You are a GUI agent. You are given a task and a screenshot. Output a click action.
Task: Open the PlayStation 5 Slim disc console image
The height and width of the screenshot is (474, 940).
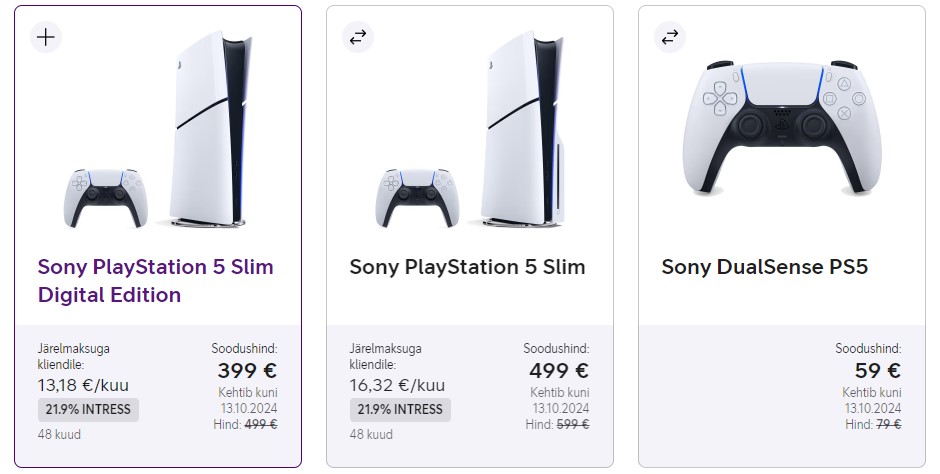[x=470, y=129]
